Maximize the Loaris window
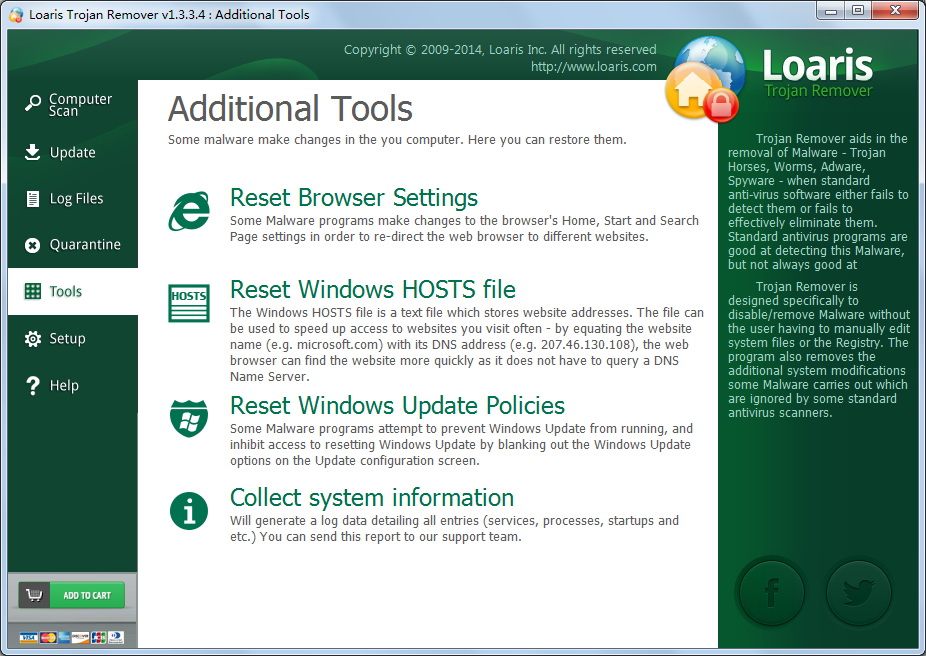 [x=858, y=11]
